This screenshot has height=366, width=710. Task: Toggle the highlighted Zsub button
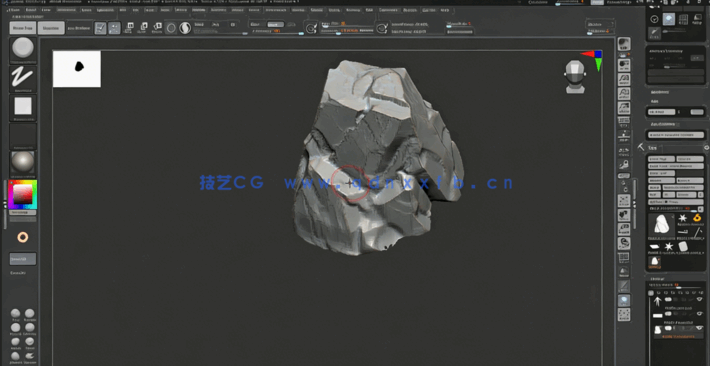[x=275, y=24]
